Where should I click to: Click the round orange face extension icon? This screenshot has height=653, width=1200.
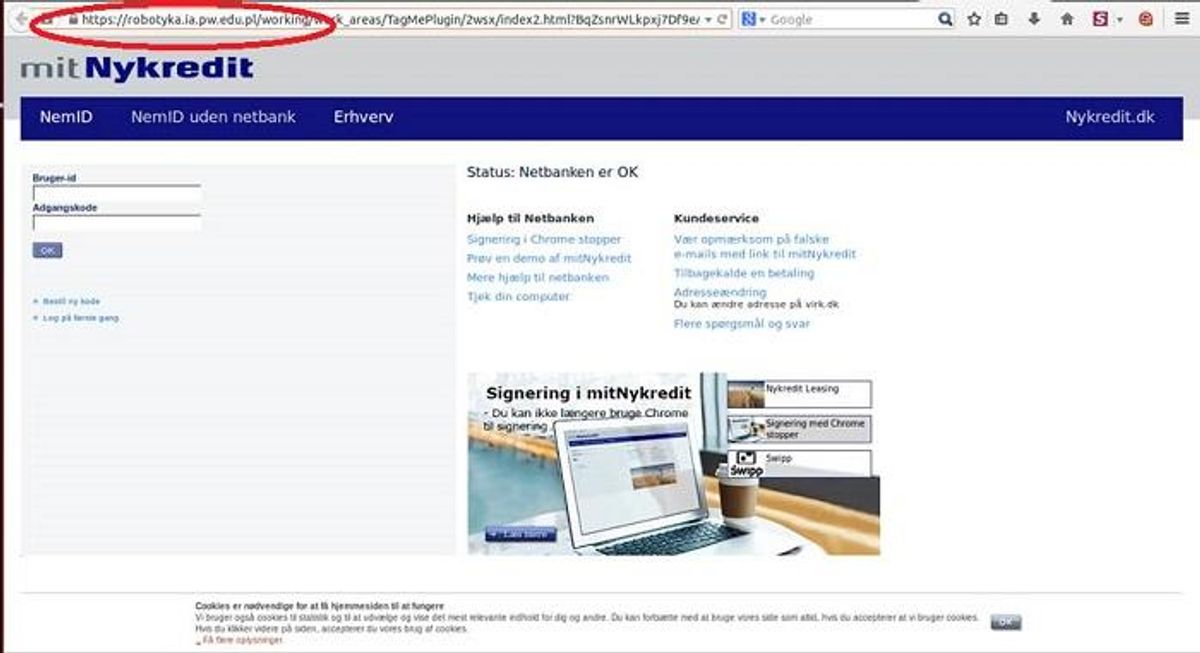[x=1146, y=19]
